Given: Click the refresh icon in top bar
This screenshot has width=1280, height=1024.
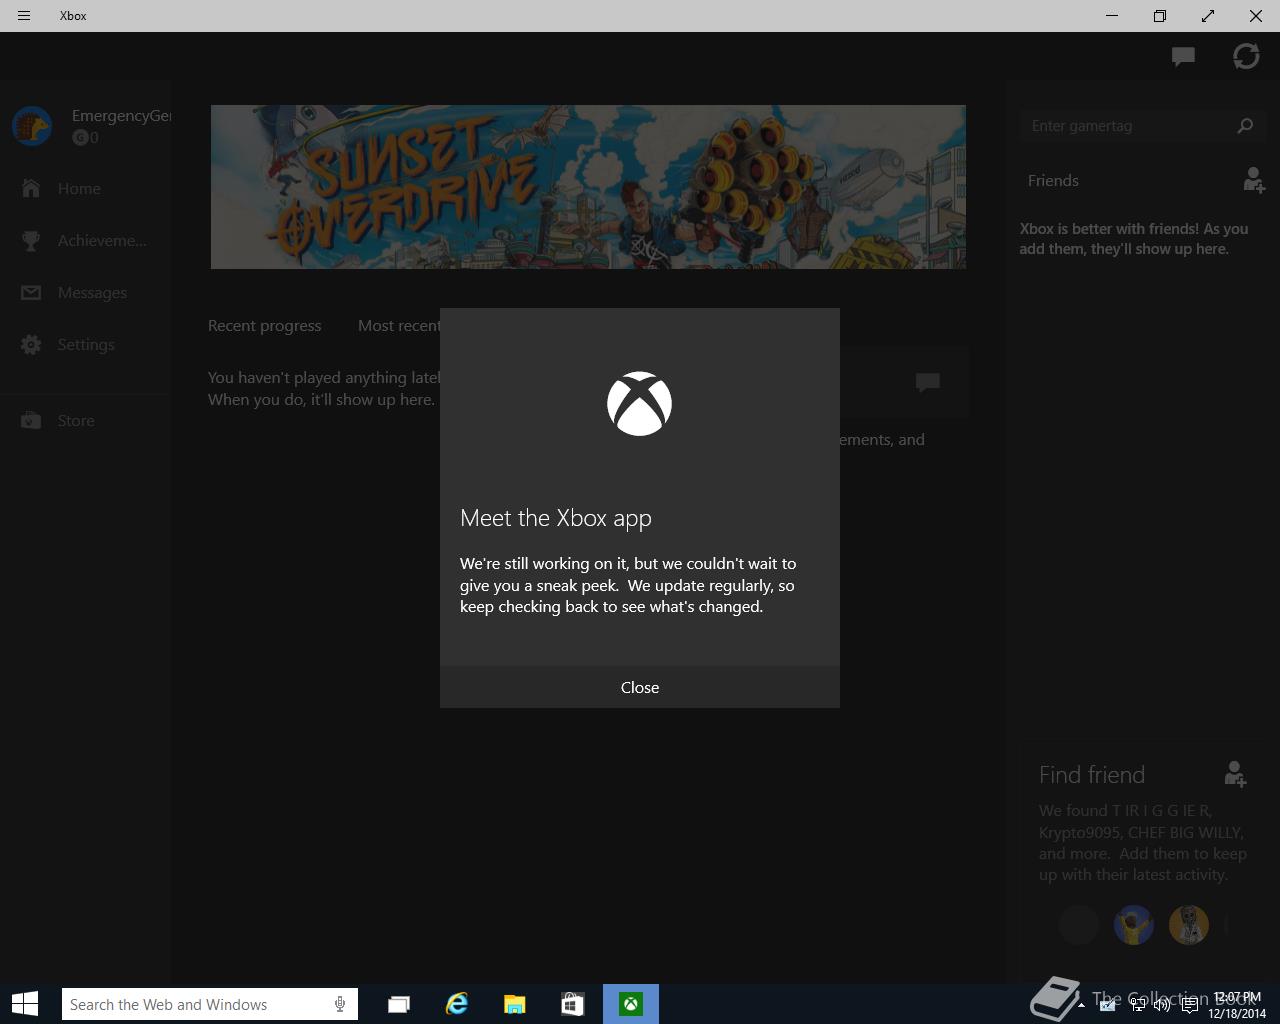Looking at the screenshot, I should point(1246,56).
